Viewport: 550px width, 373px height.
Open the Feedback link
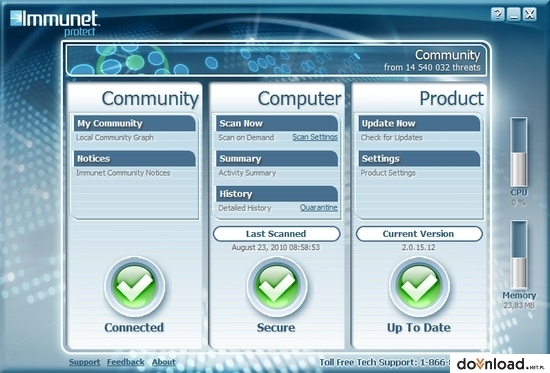click(x=126, y=362)
